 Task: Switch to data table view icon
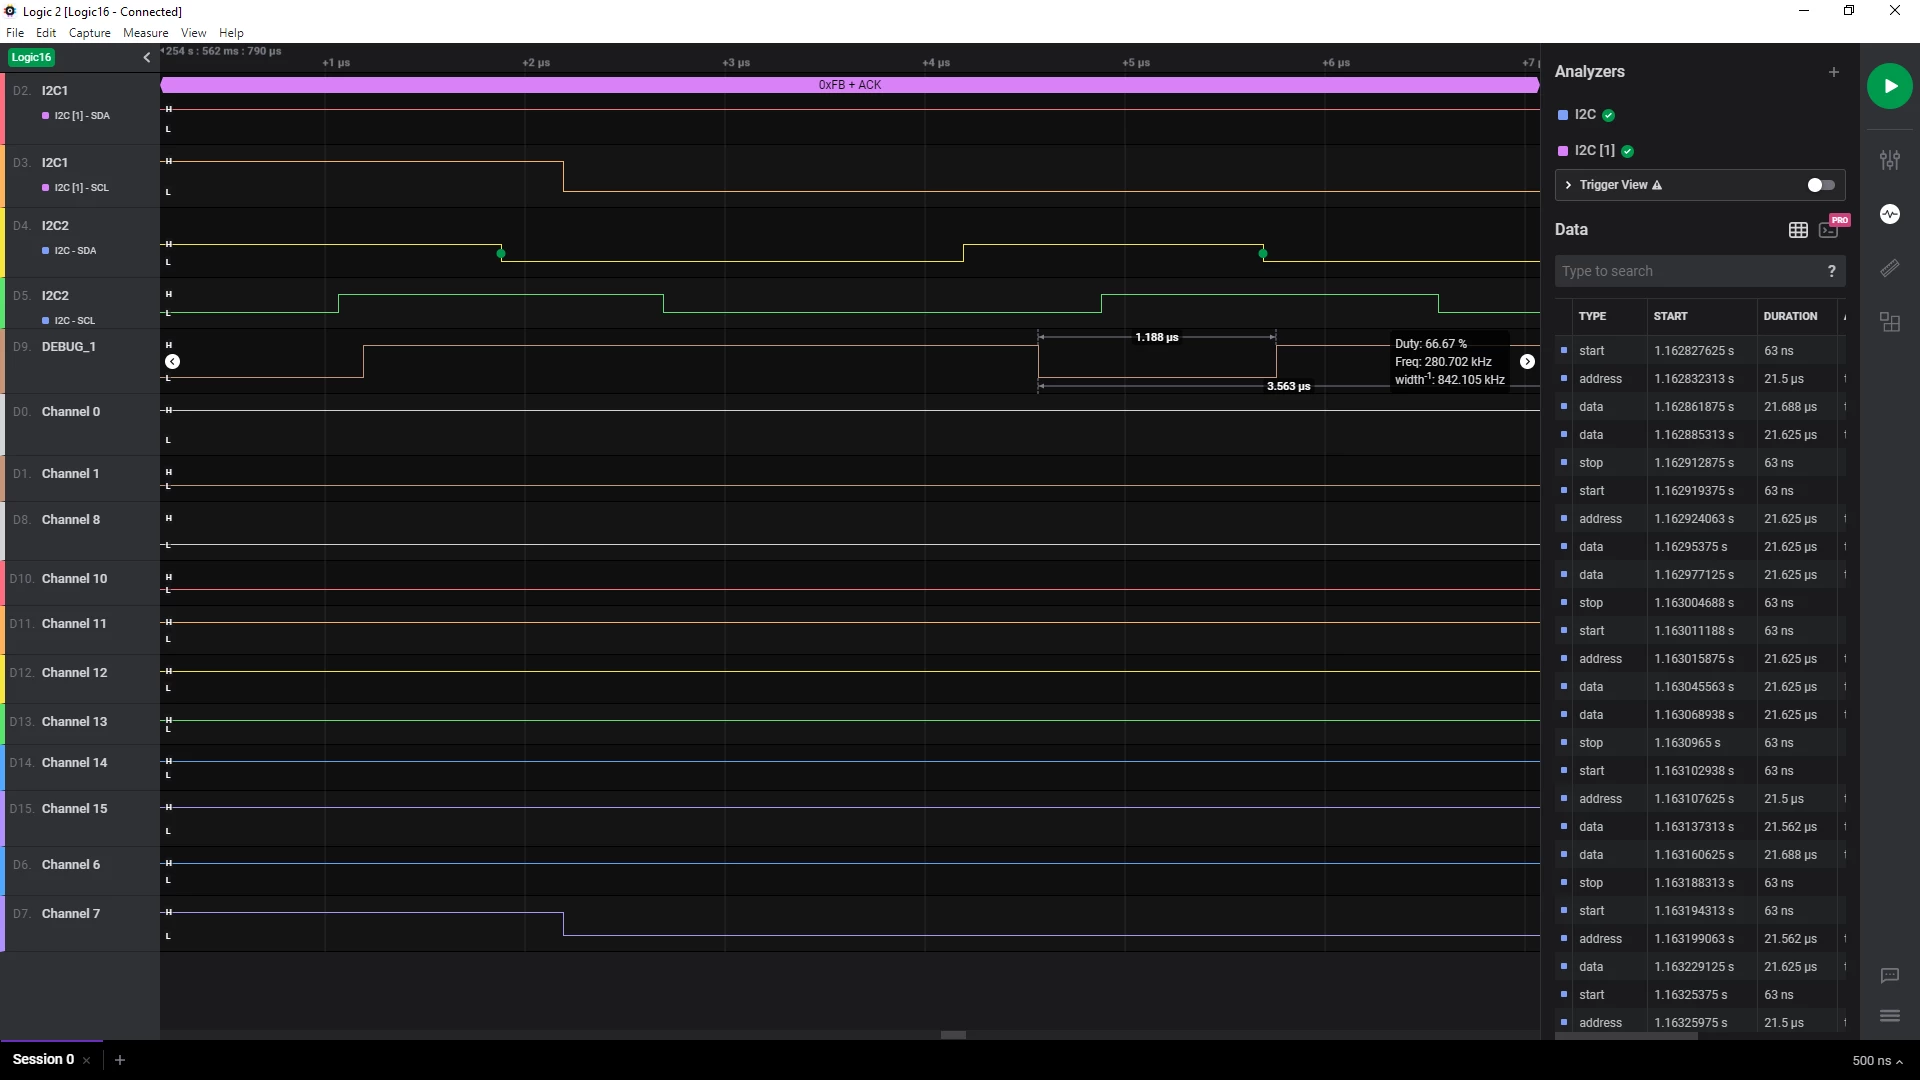[x=1798, y=230]
